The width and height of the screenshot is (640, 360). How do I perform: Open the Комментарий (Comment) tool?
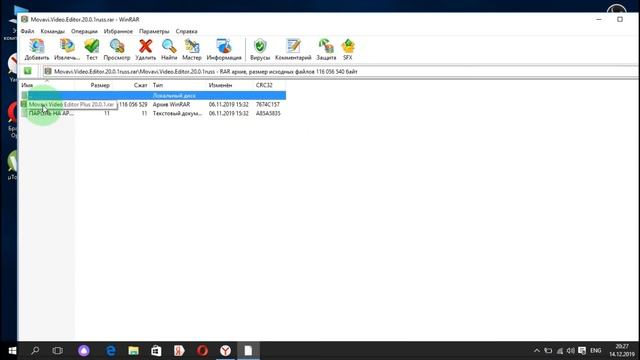tap(293, 49)
